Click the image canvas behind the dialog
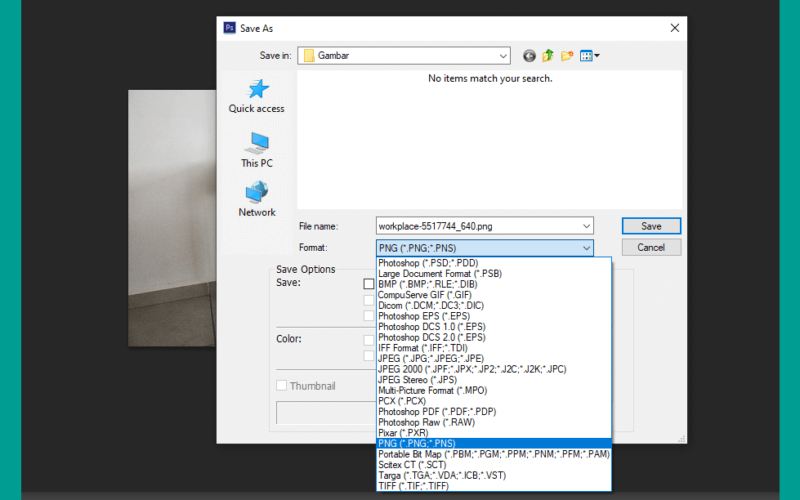Image resolution: width=800 pixels, height=500 pixels. pos(172,218)
